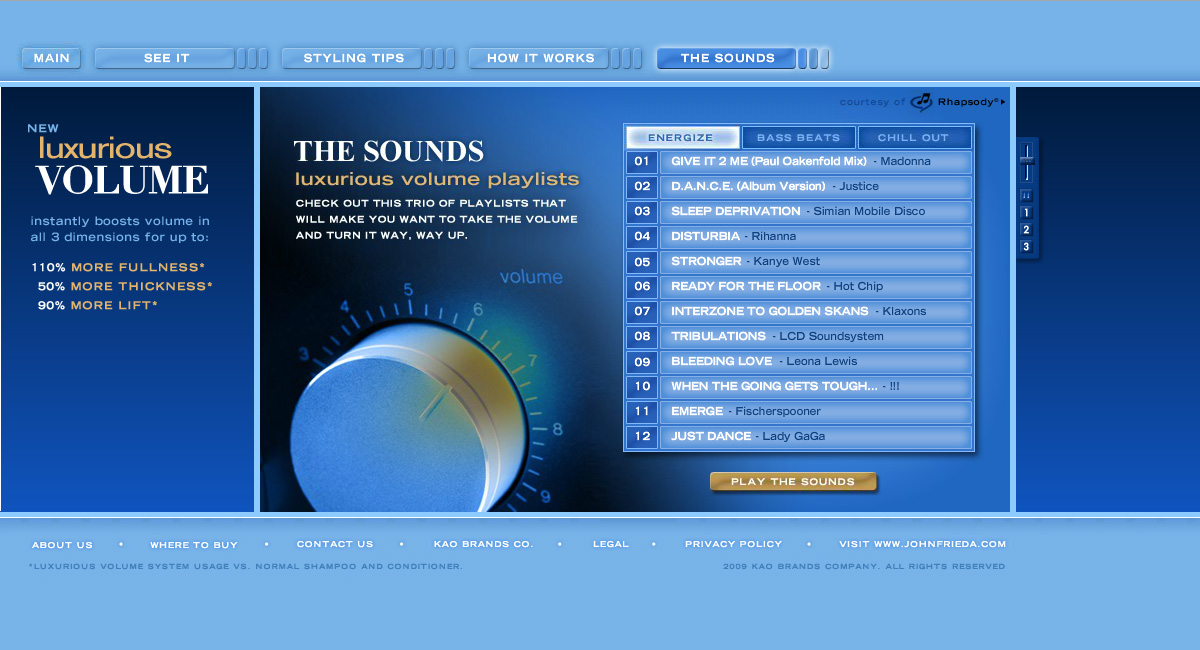Image resolution: width=1200 pixels, height=650 pixels.
Task: Go to the MAIN page
Action: click(51, 58)
